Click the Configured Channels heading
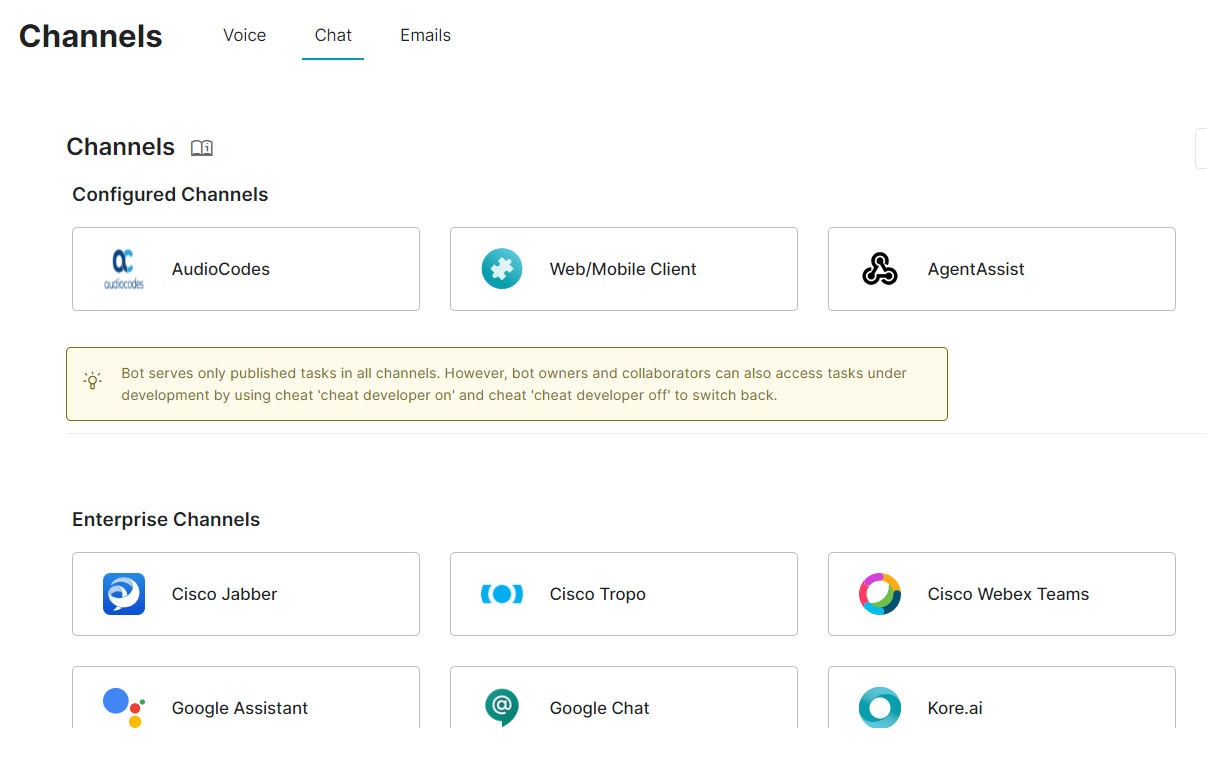The width and height of the screenshot is (1207, 757). coord(170,194)
